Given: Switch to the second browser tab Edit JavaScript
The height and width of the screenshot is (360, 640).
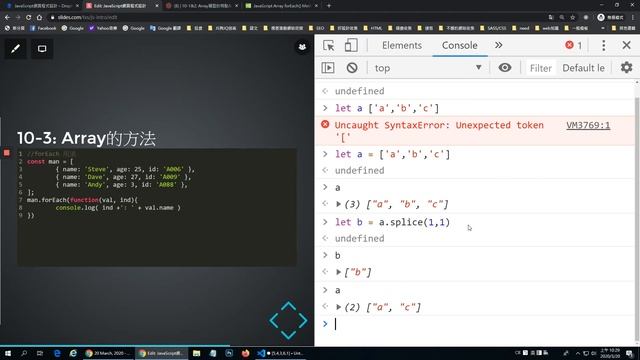Looking at the screenshot, I should pyautogui.click(x=122, y=6).
